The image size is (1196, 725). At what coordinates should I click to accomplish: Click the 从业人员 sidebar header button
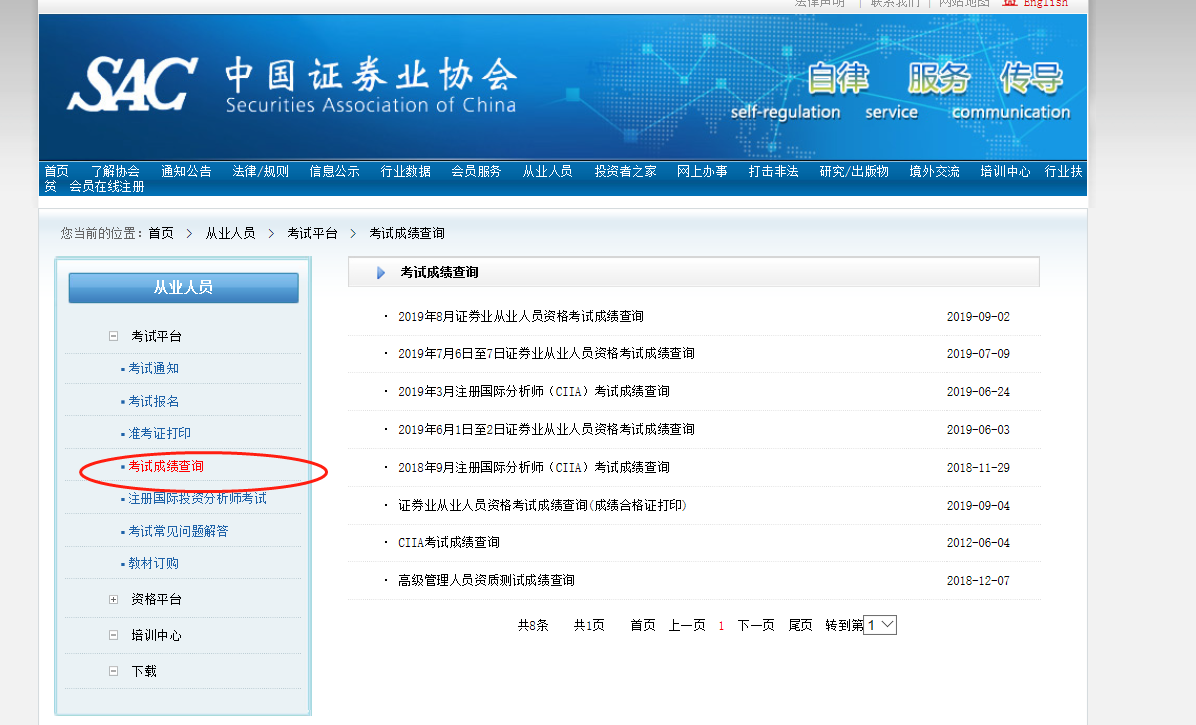(x=183, y=288)
